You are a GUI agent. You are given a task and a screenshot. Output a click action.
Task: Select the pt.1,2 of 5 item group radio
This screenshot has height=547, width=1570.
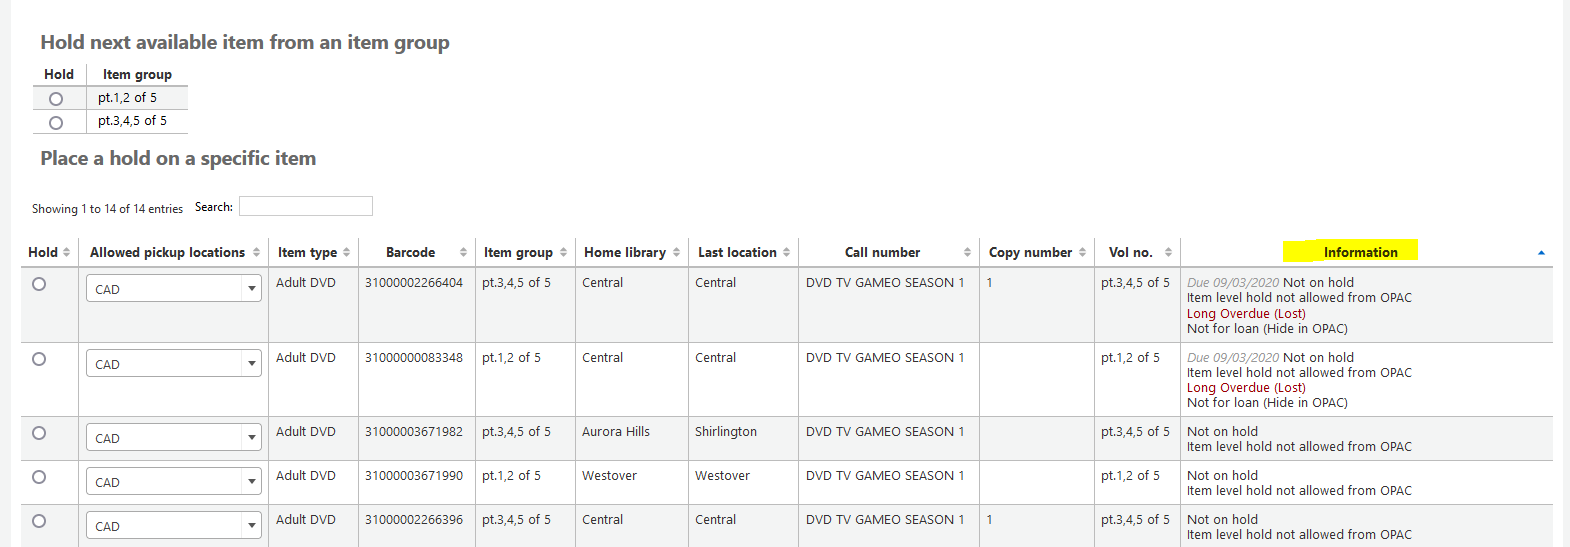point(56,99)
